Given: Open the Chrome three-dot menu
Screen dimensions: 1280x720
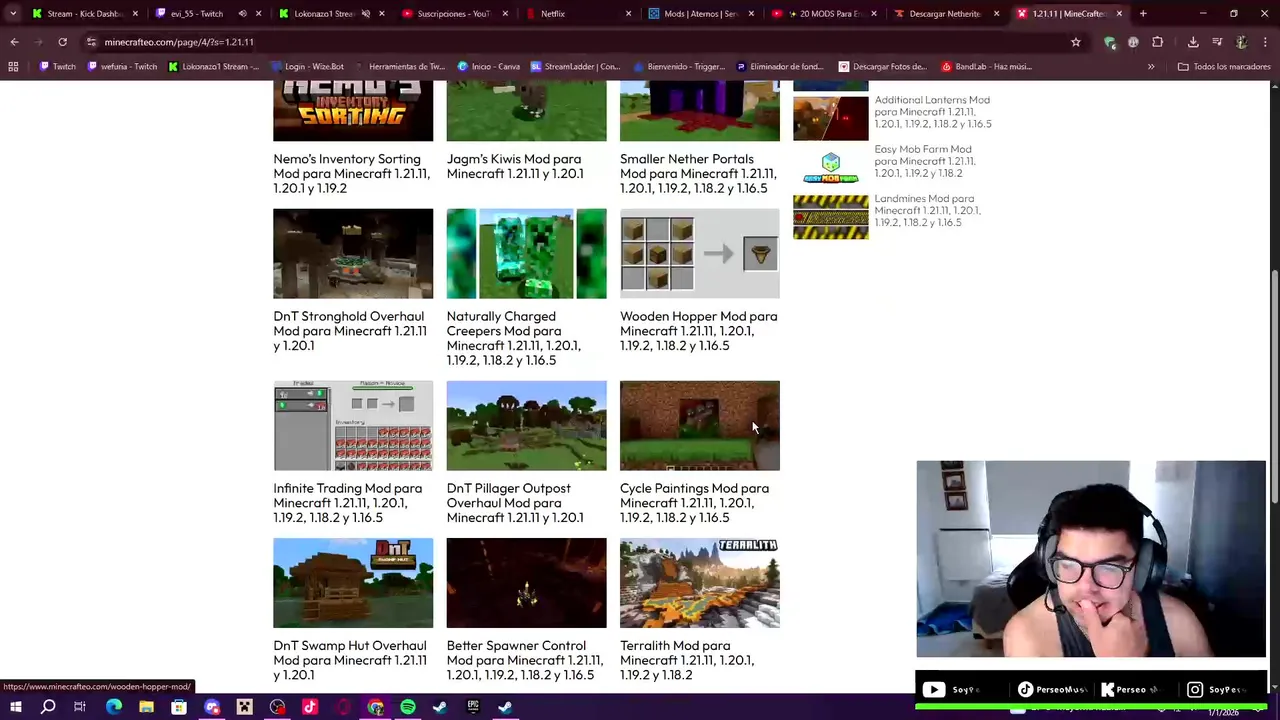Looking at the screenshot, I should tap(1265, 42).
